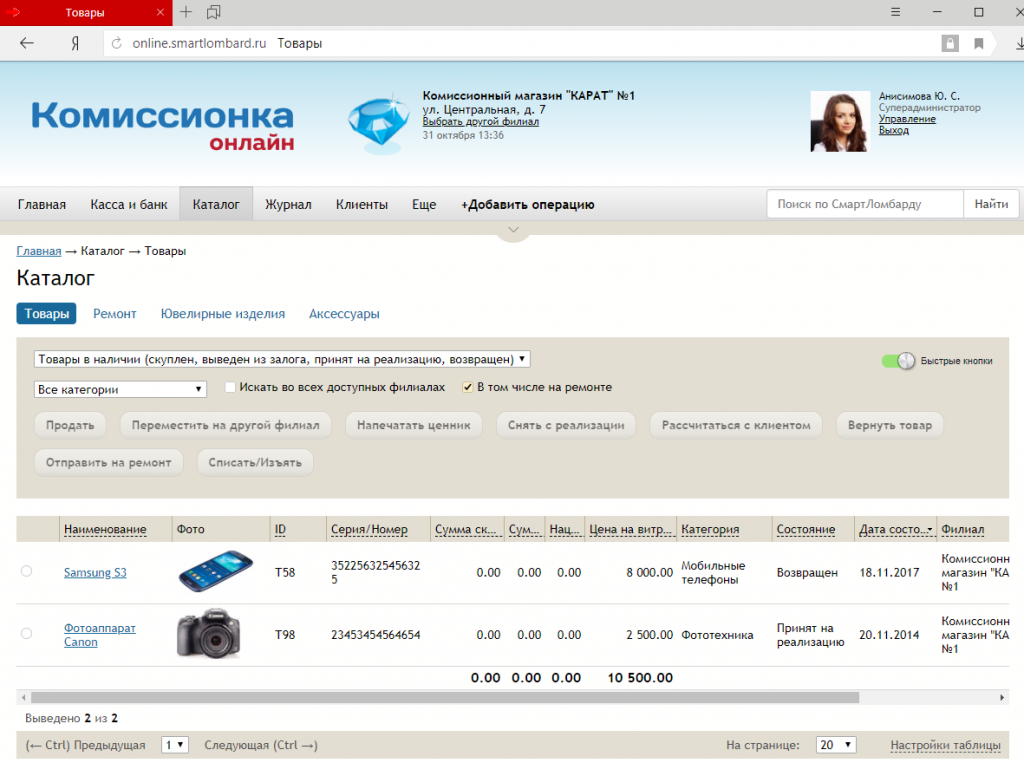1024x763 pixels.
Task: Open the Клиенты menu
Action: click(362, 204)
